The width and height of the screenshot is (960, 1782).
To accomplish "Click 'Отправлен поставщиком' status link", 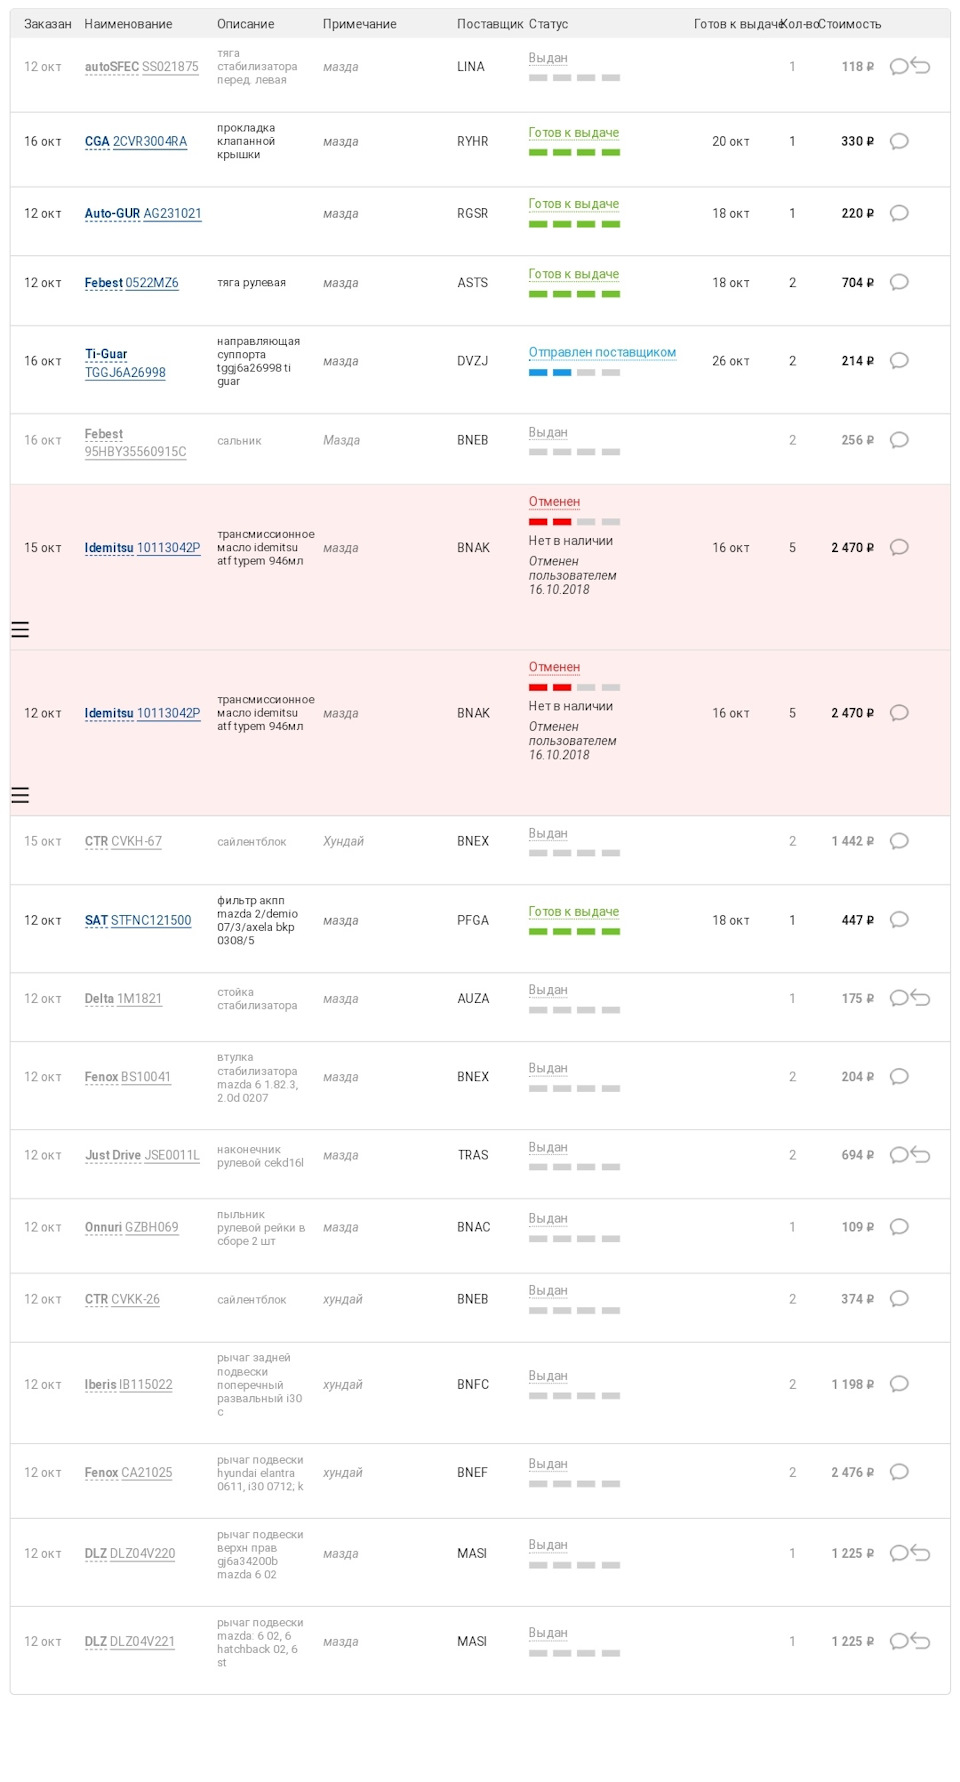I will 602,352.
